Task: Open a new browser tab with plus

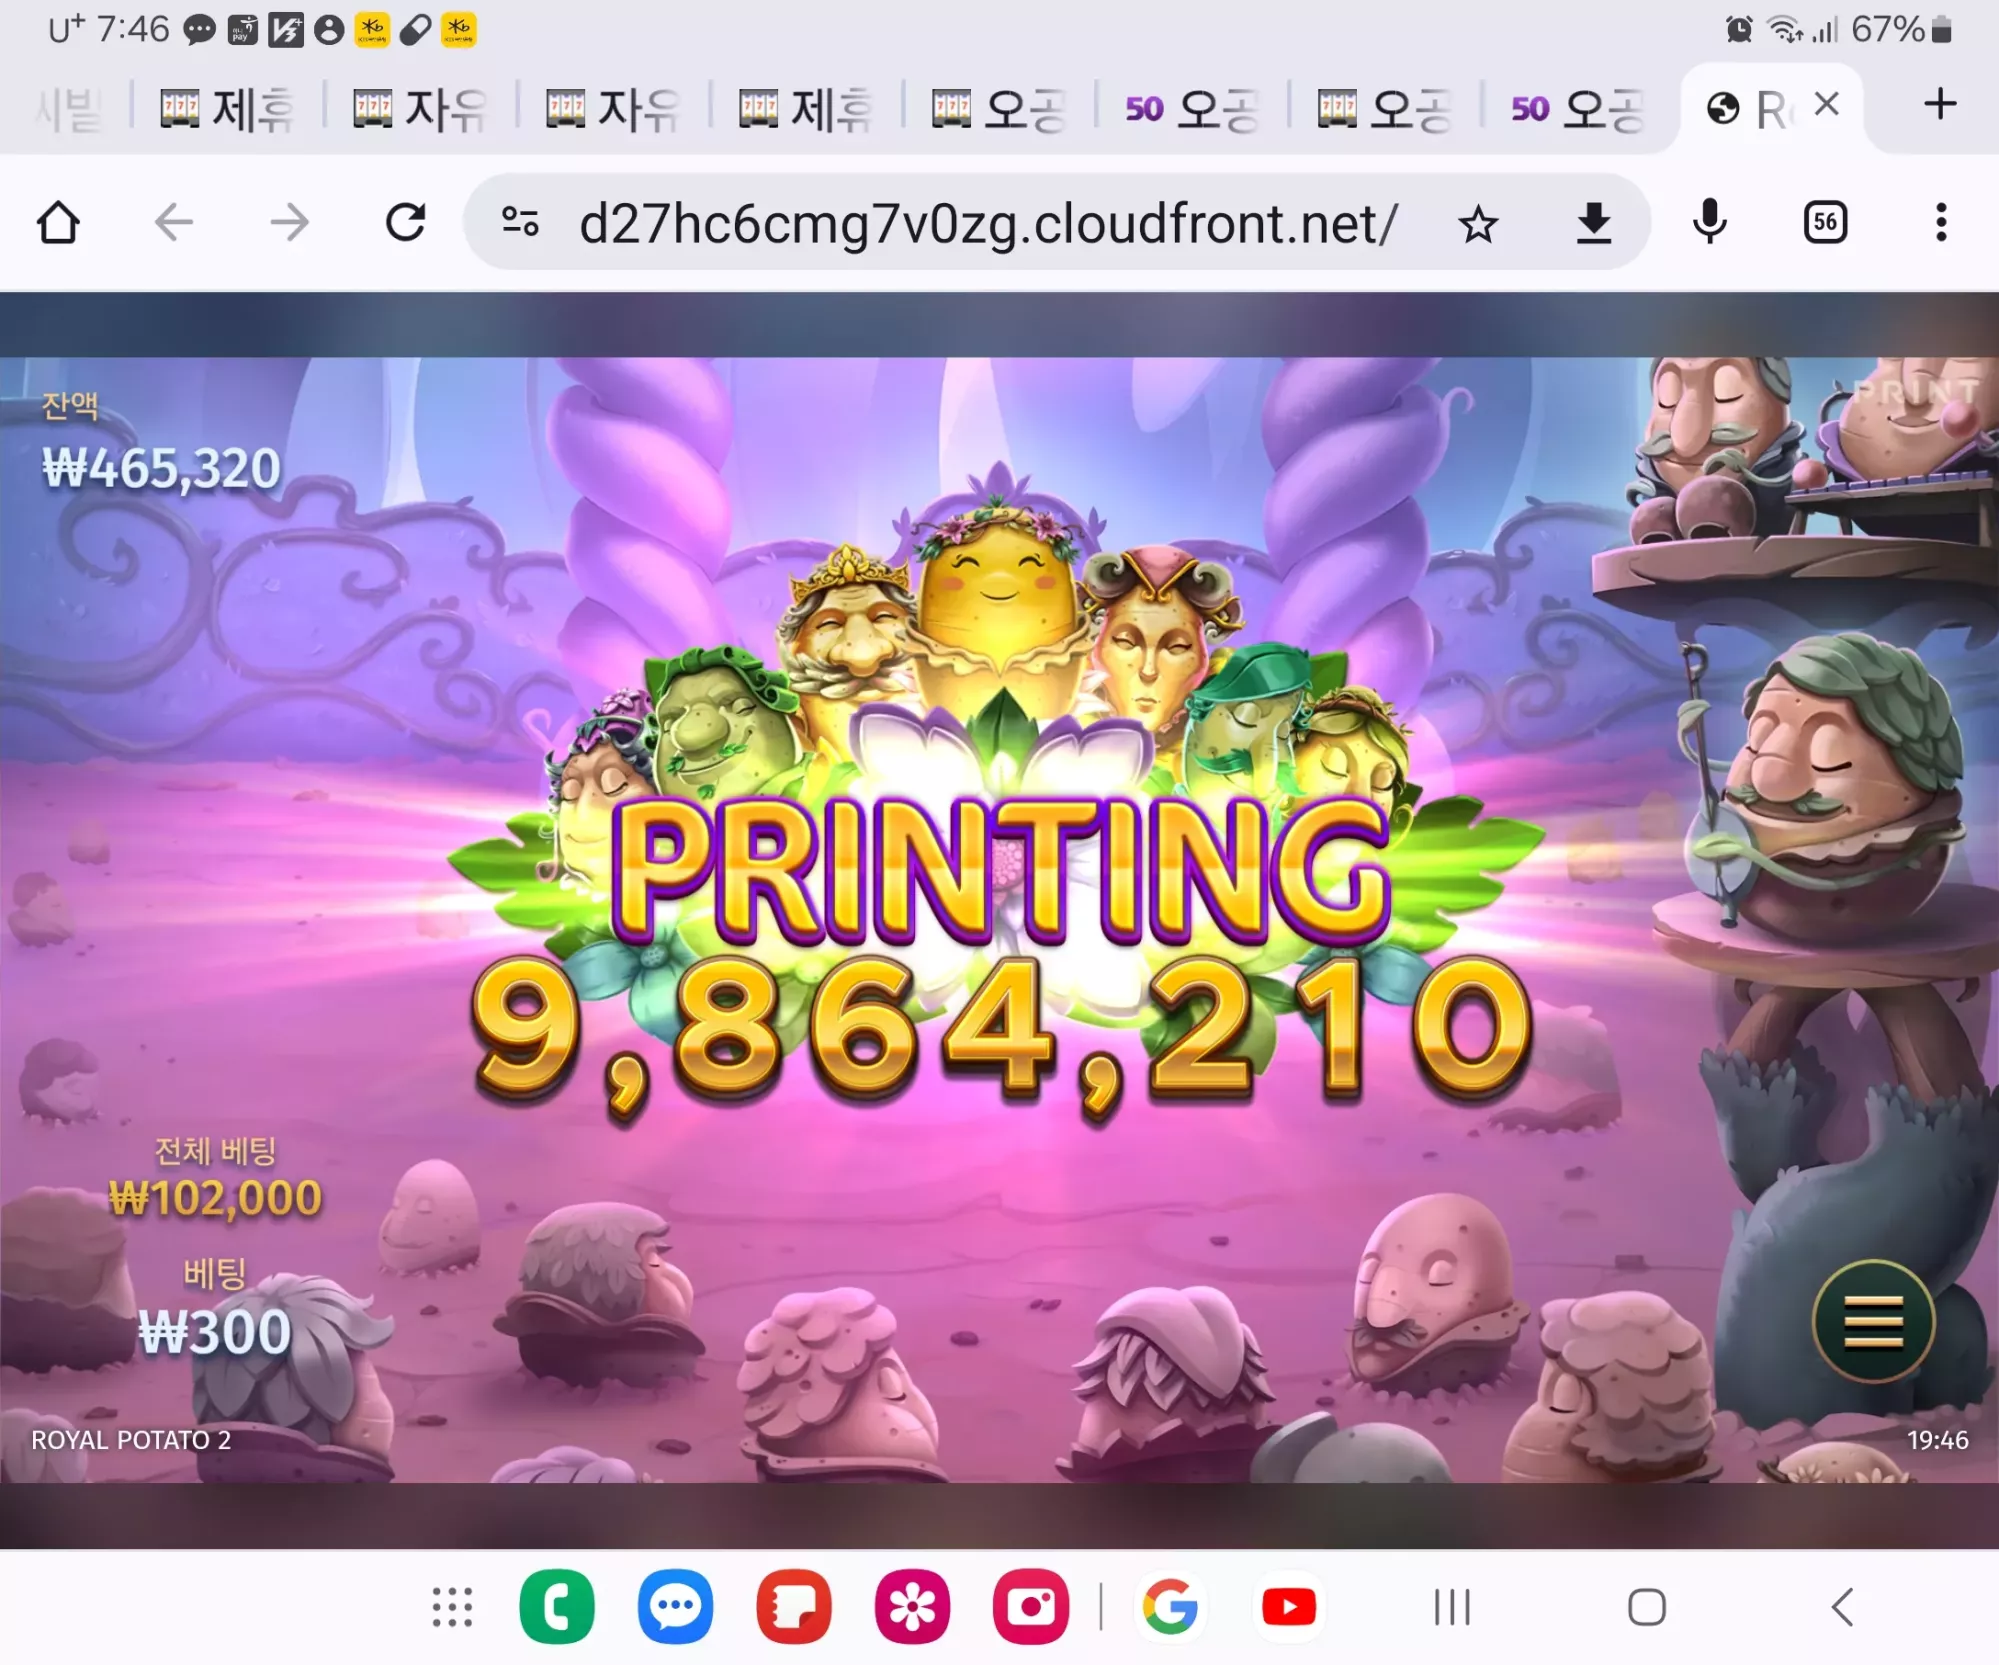Action: point(1940,104)
